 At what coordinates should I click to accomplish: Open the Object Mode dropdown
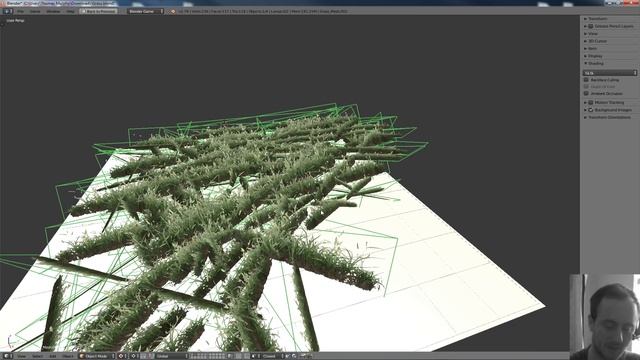(97, 356)
